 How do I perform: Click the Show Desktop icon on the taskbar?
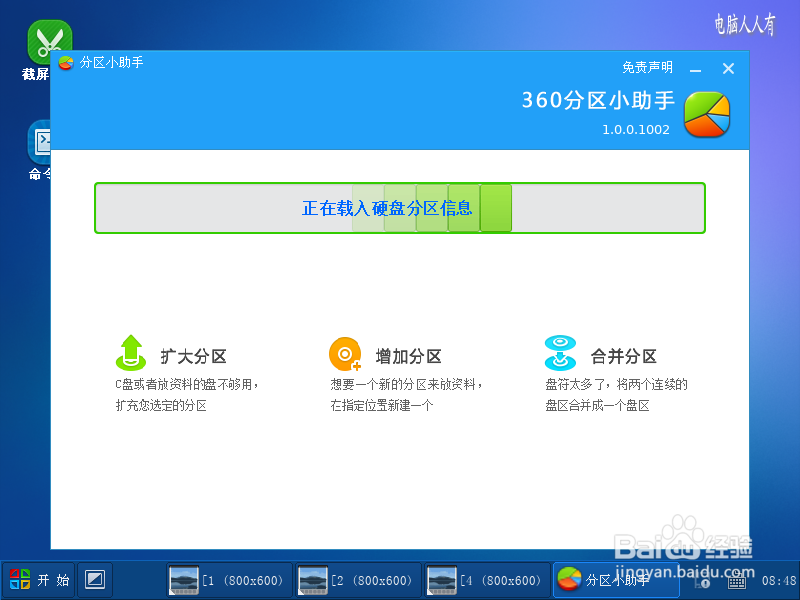[x=94, y=580]
